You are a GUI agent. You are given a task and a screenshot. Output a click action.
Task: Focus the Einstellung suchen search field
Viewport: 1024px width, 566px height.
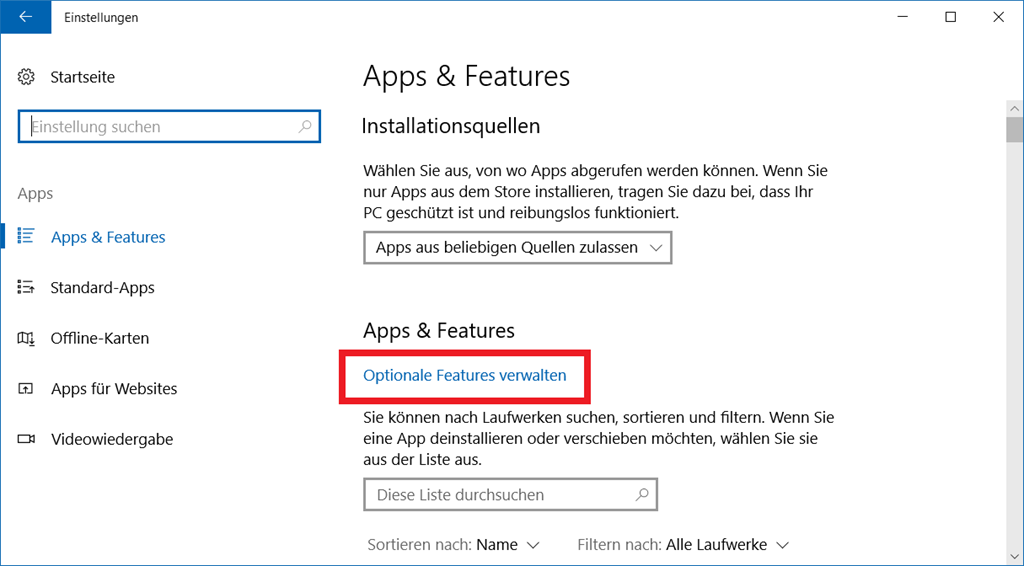160,127
